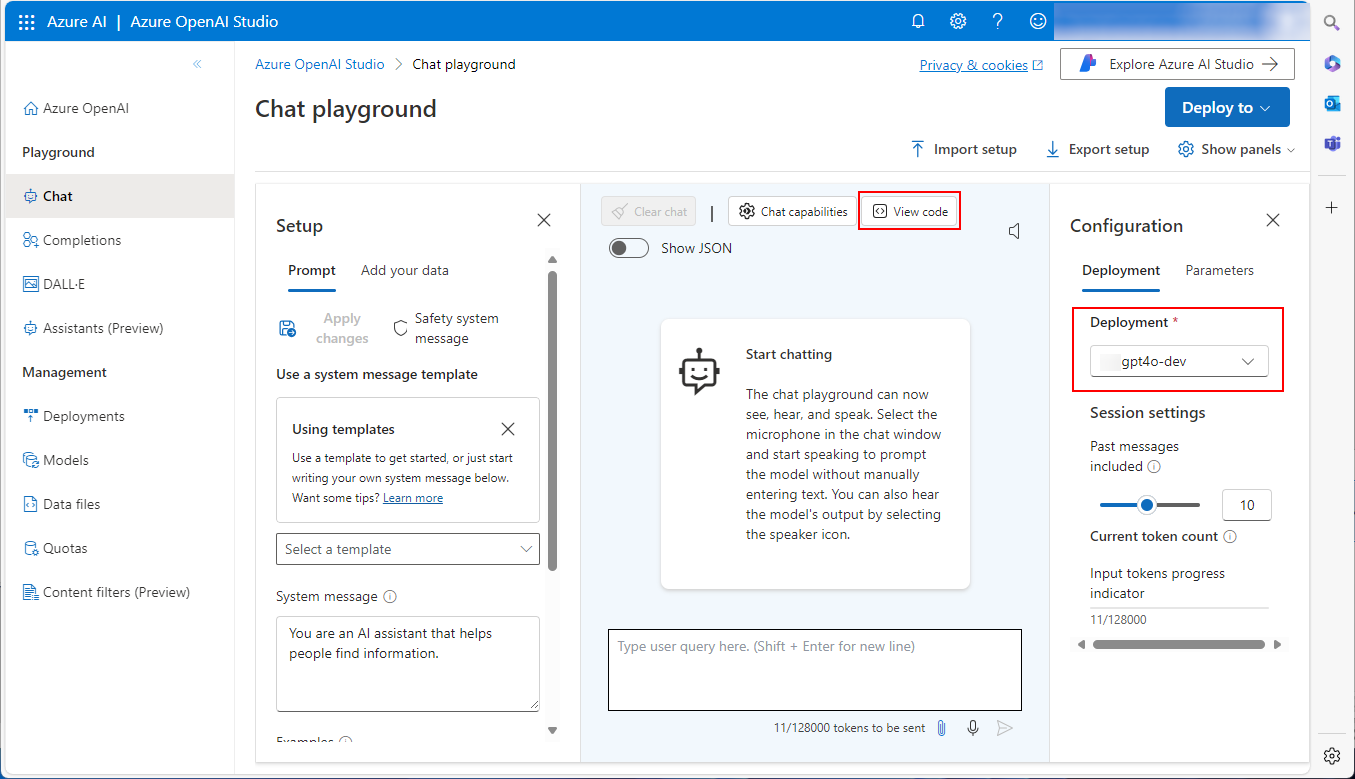This screenshot has height=779, width=1355.
Task: Click the Configuration panel horizontal scrollbar
Action: 1180,645
